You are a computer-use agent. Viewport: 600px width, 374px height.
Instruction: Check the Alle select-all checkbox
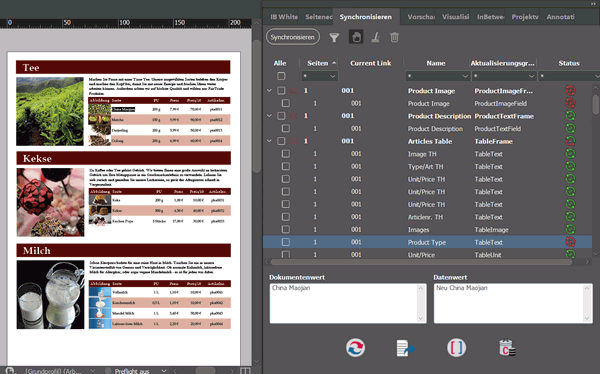[x=281, y=76]
